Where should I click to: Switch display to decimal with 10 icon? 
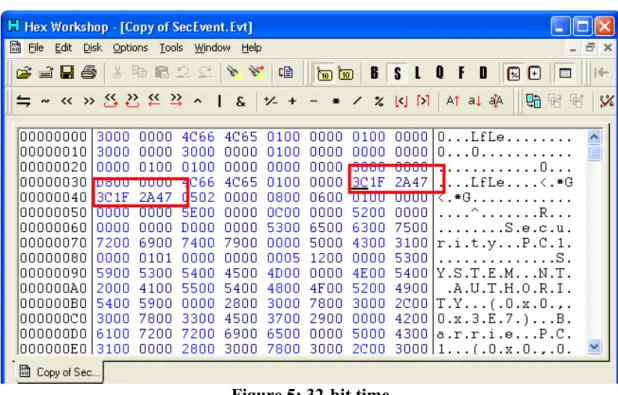(346, 73)
